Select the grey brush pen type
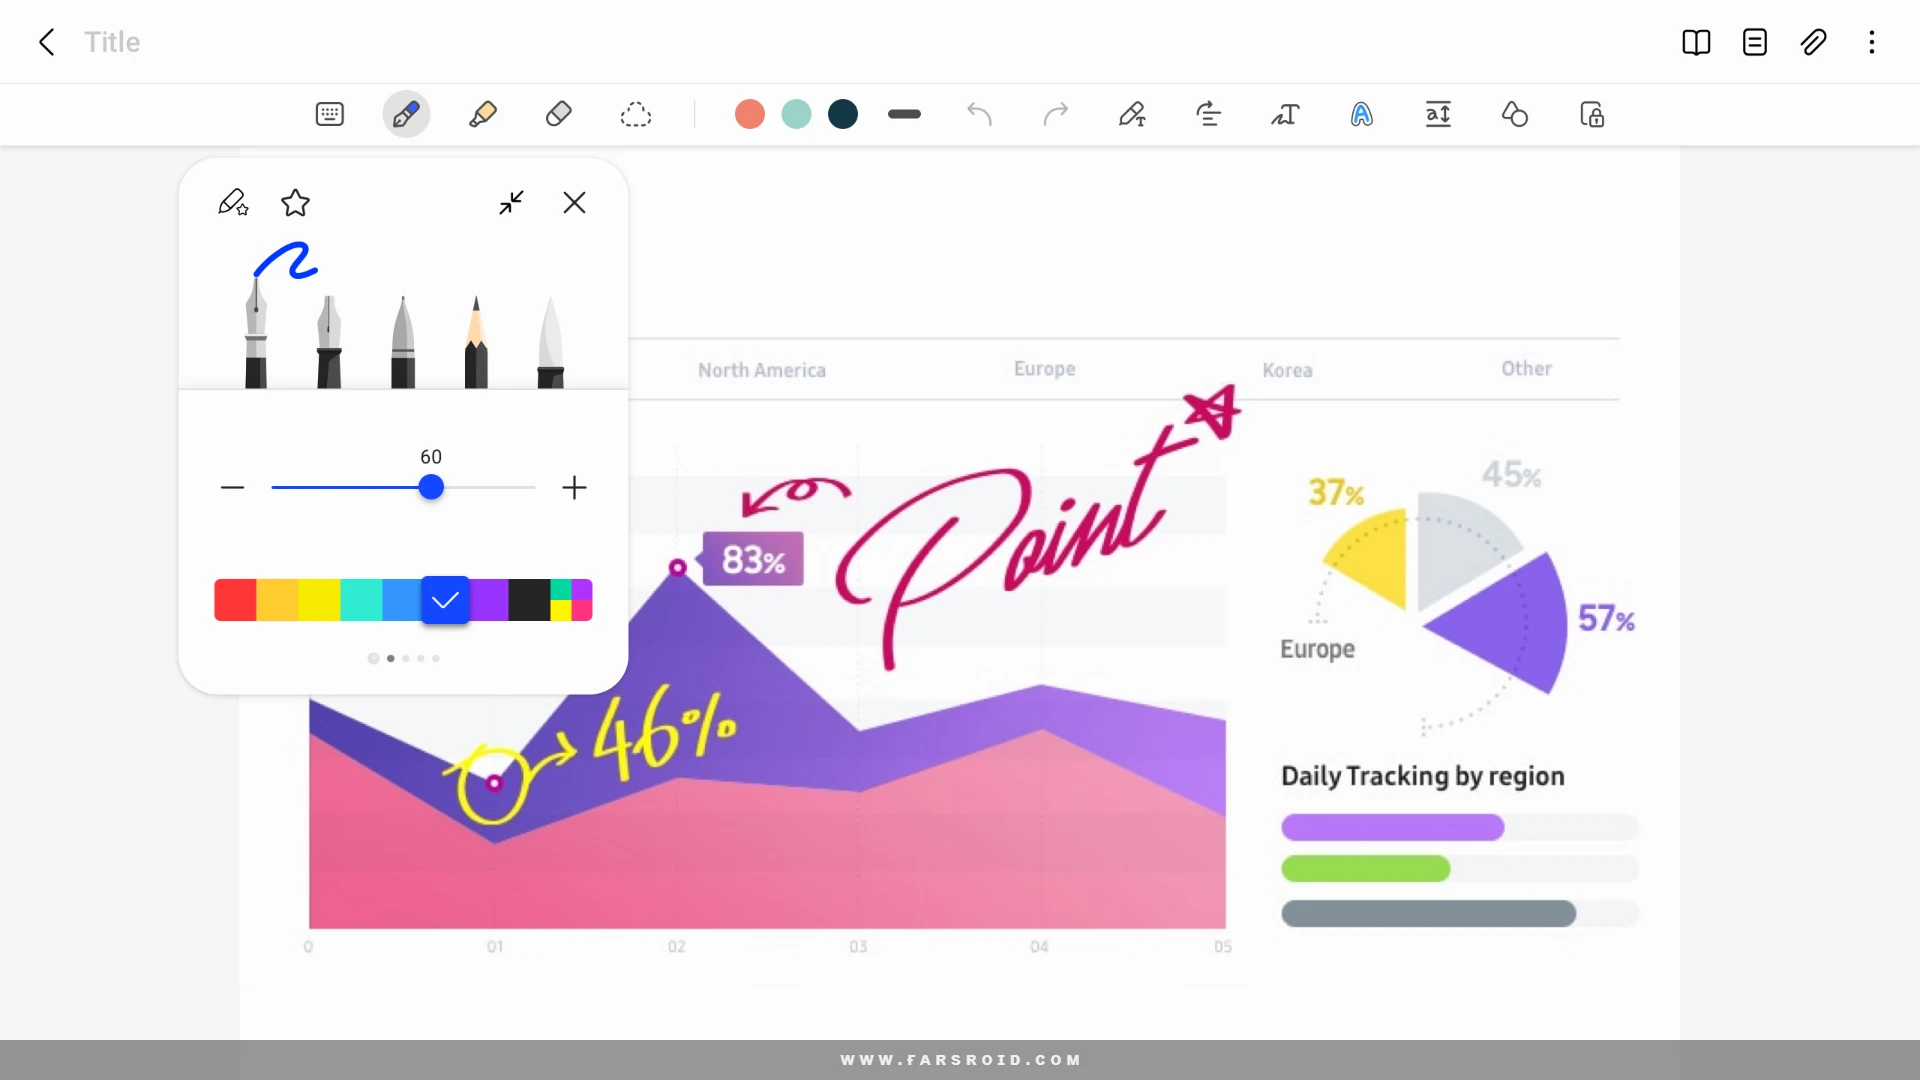Viewport: 1920px width, 1080px height. click(x=403, y=341)
